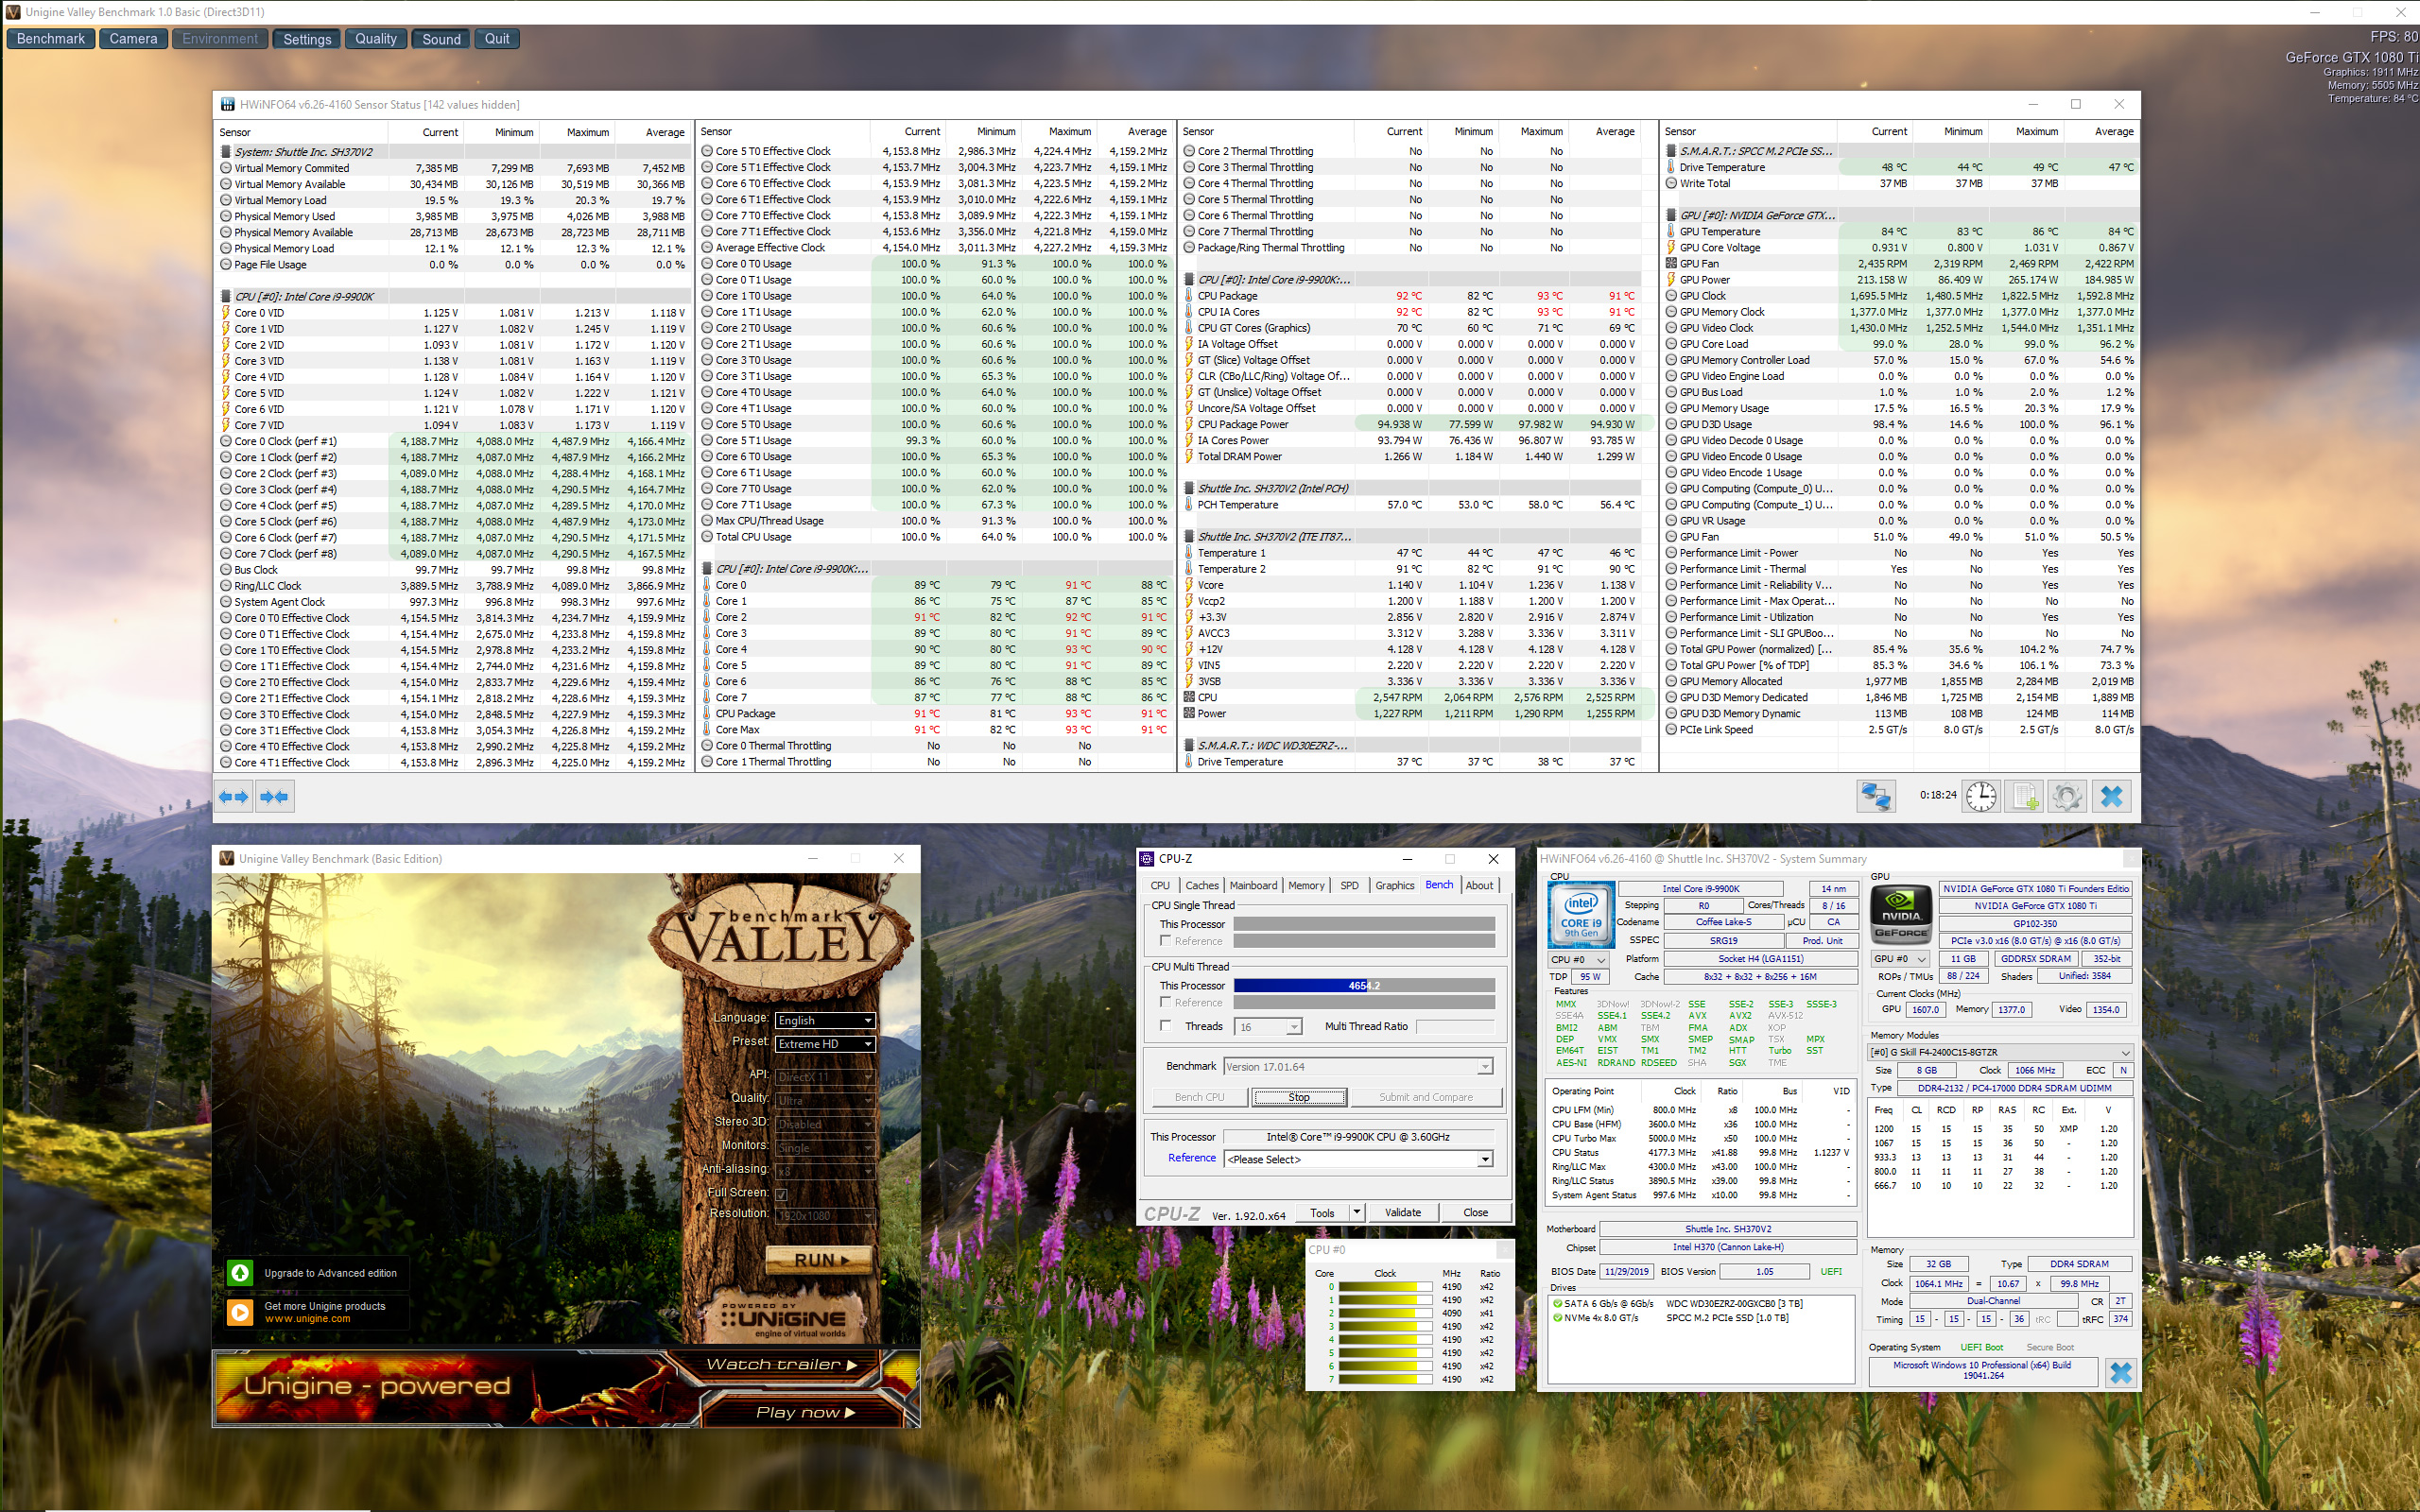Screen dimensions: 2420x1512
Task: Click the System section header icon
Action: point(226,152)
